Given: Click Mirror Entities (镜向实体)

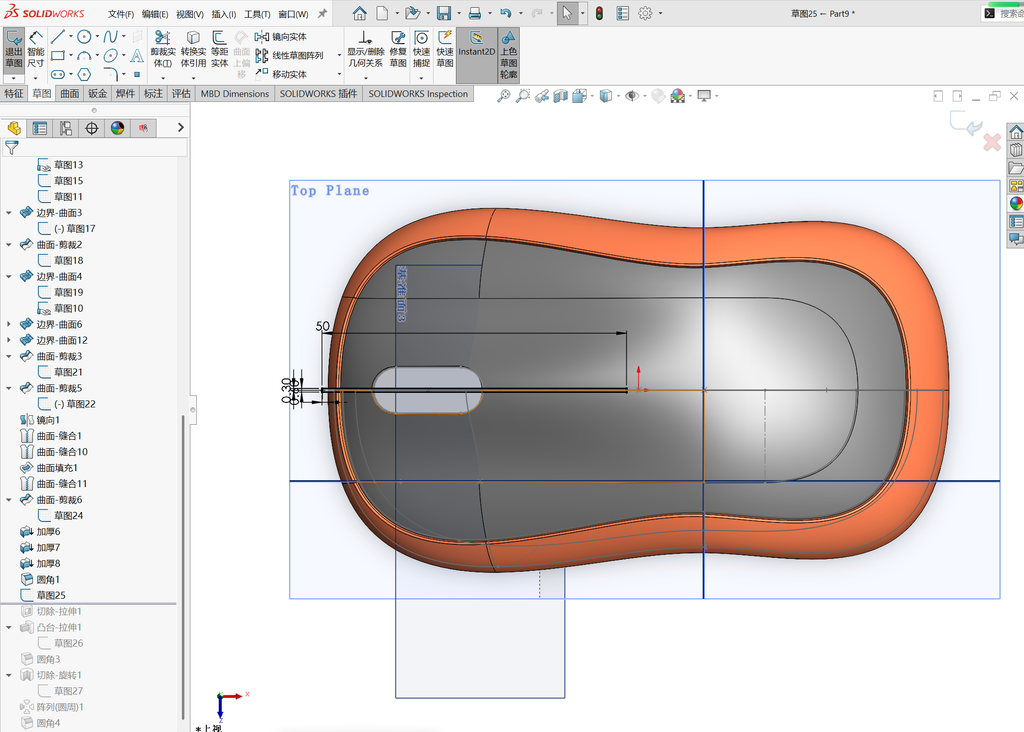Looking at the screenshot, I should (x=281, y=37).
